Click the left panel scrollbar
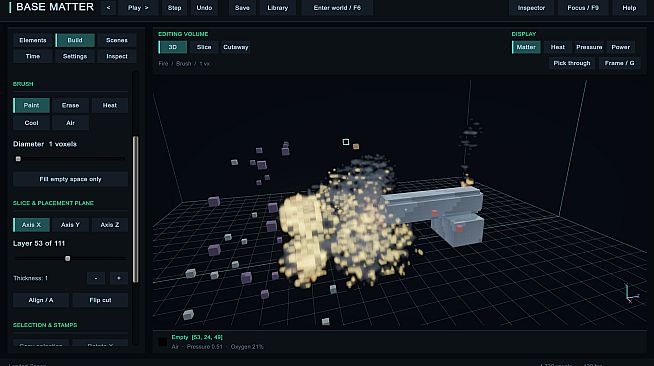 click(x=135, y=209)
